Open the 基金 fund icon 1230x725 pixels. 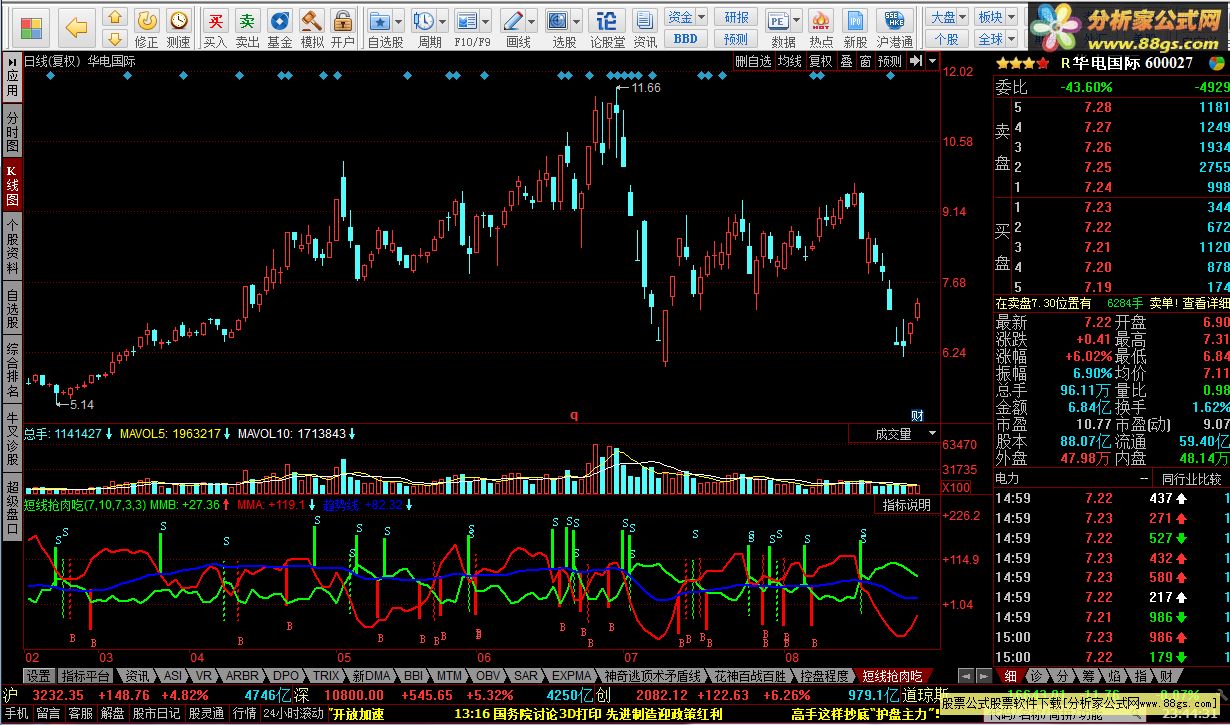(x=280, y=20)
